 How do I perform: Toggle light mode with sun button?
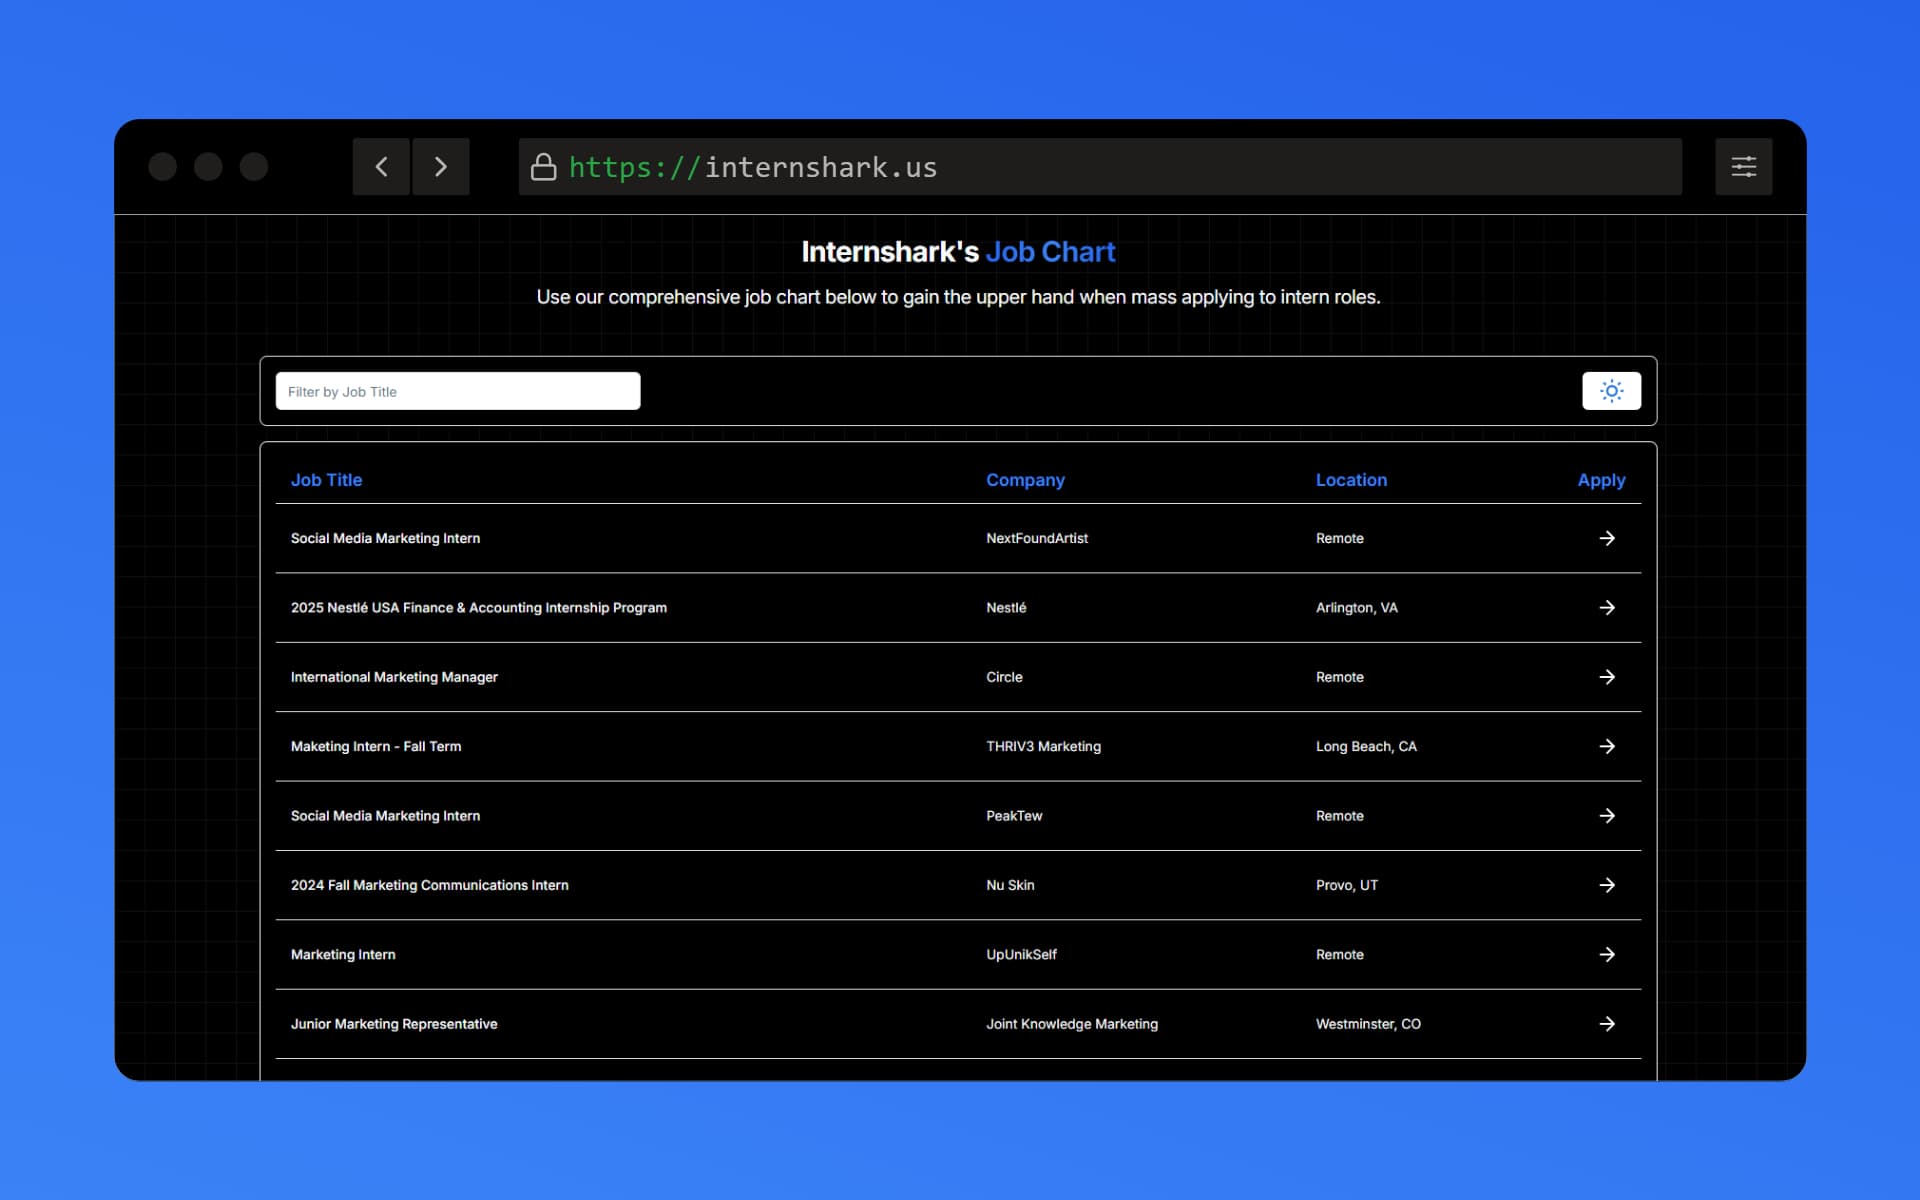(x=1610, y=391)
